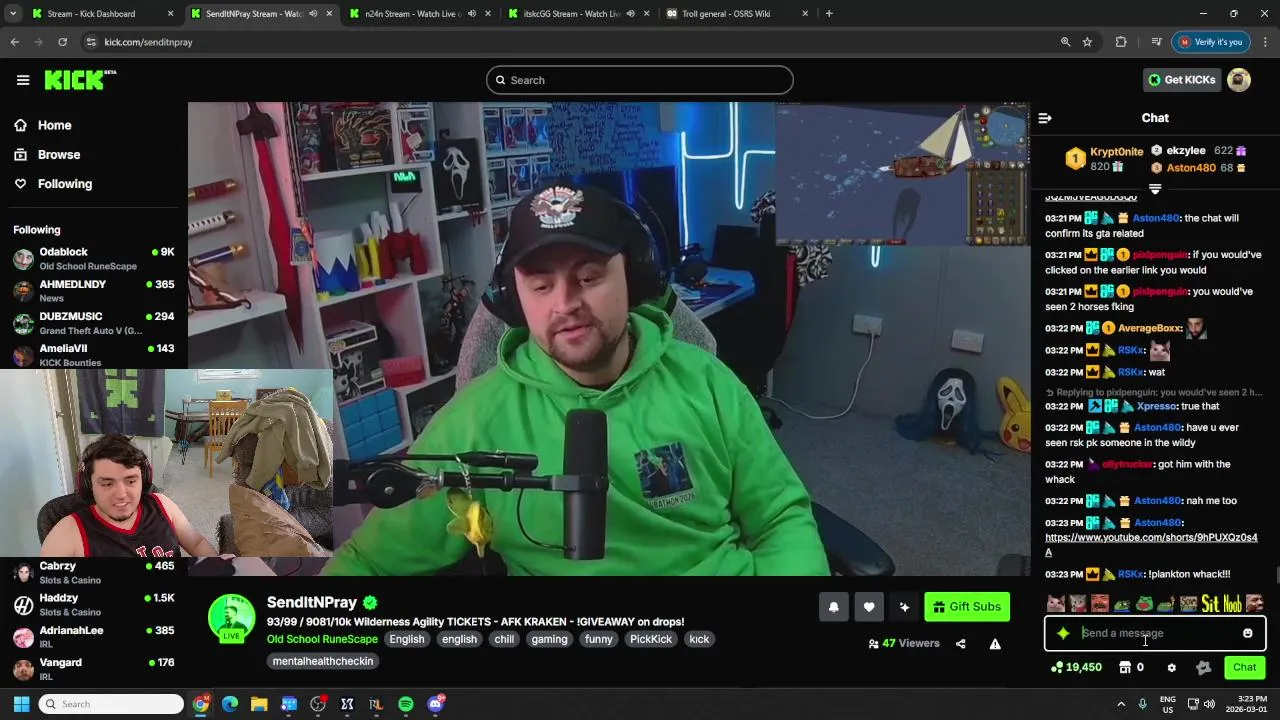Switch to itskcGG Stream browser tab
Viewport: 1280px width, 720px height.
click(567, 14)
